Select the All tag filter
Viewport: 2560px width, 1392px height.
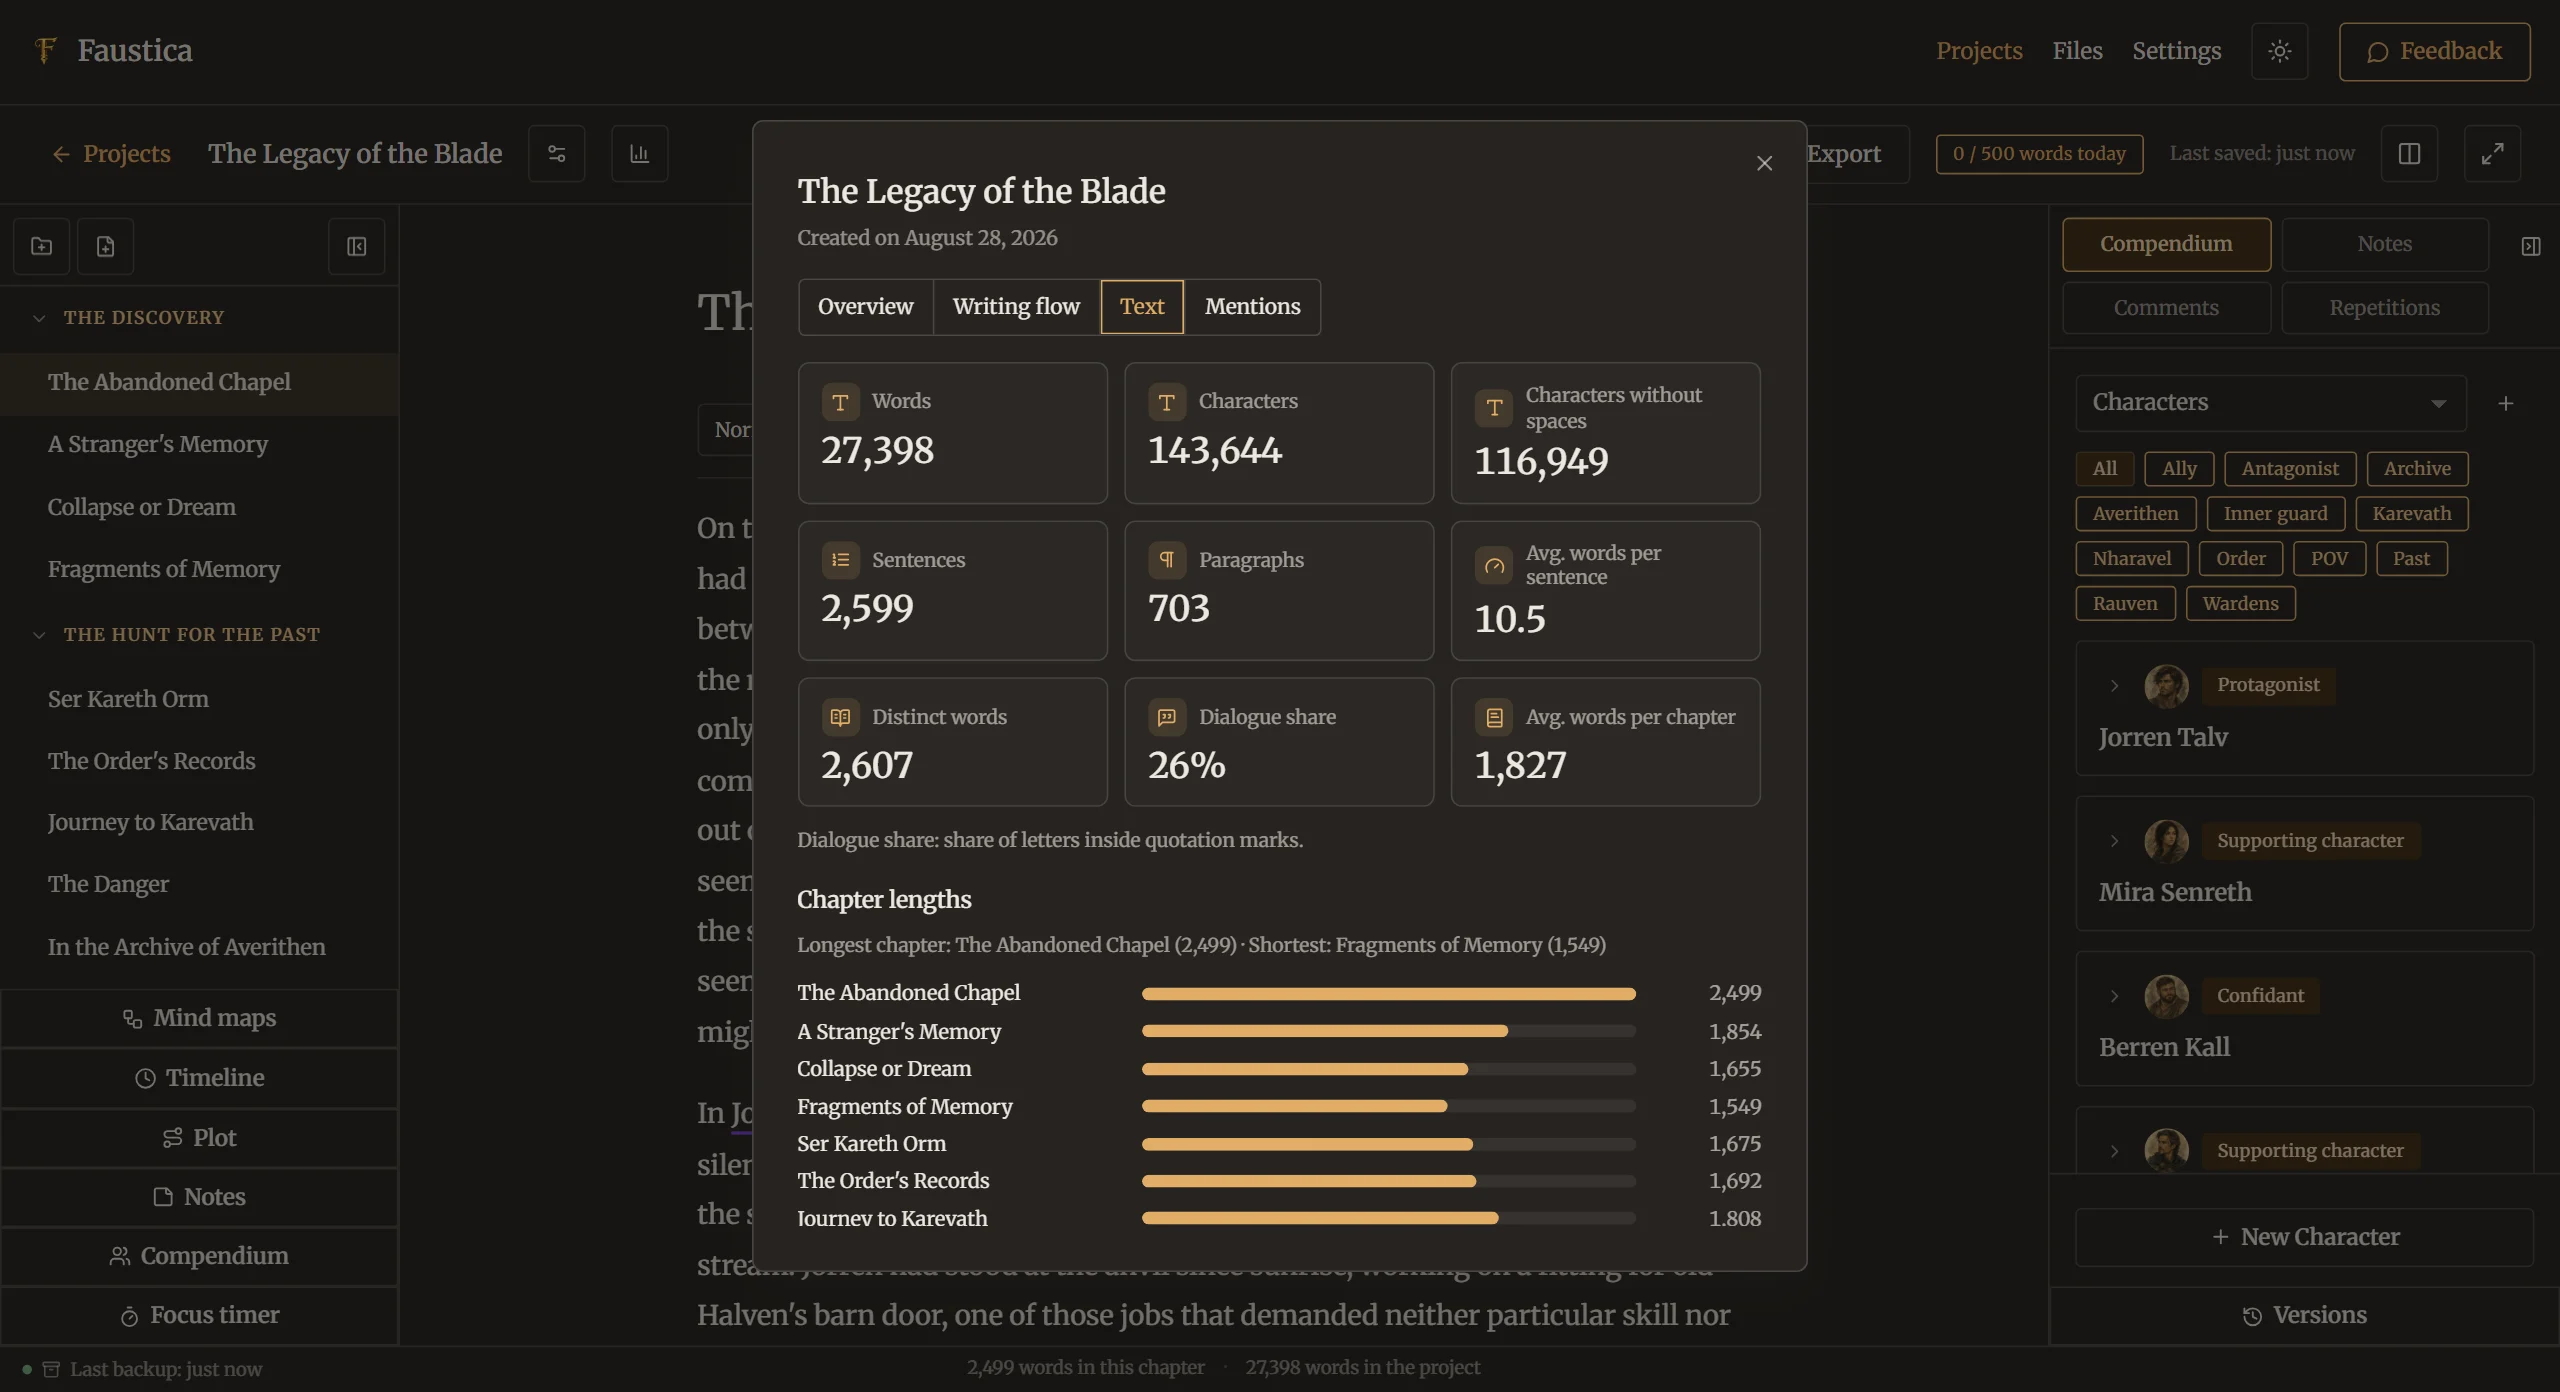2104,469
